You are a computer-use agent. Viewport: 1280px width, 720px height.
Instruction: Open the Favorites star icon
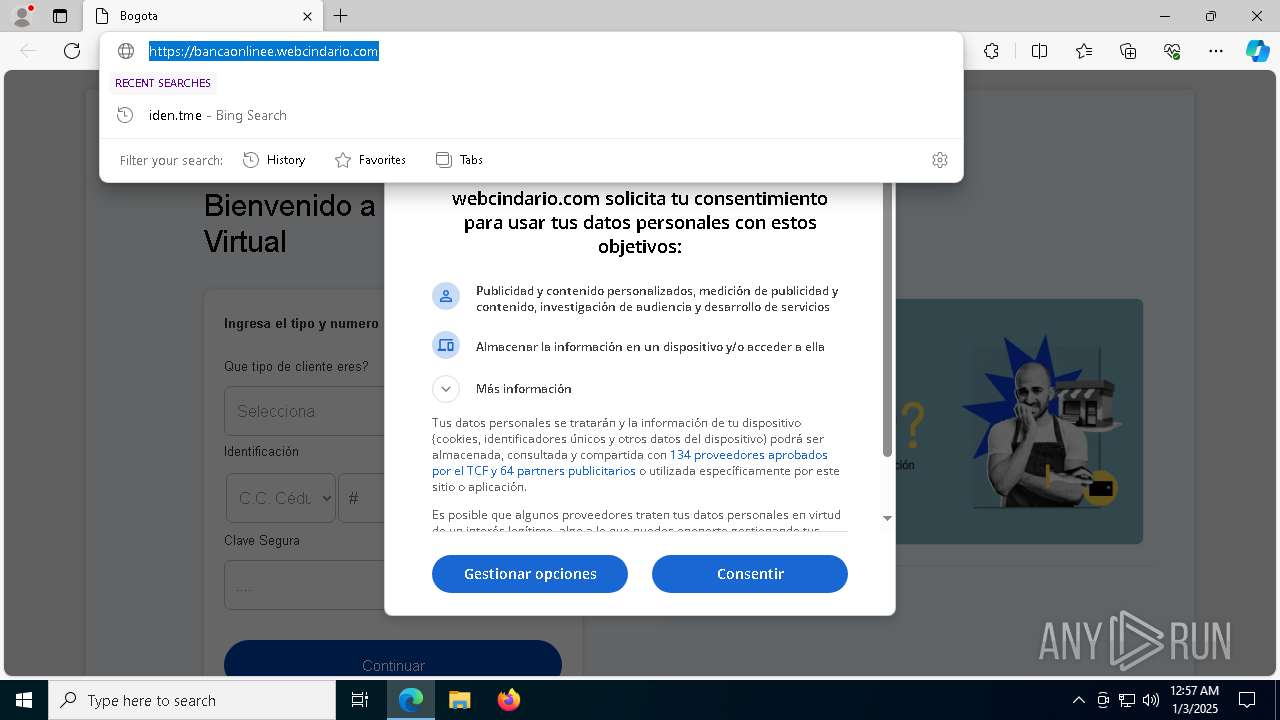[1084, 51]
